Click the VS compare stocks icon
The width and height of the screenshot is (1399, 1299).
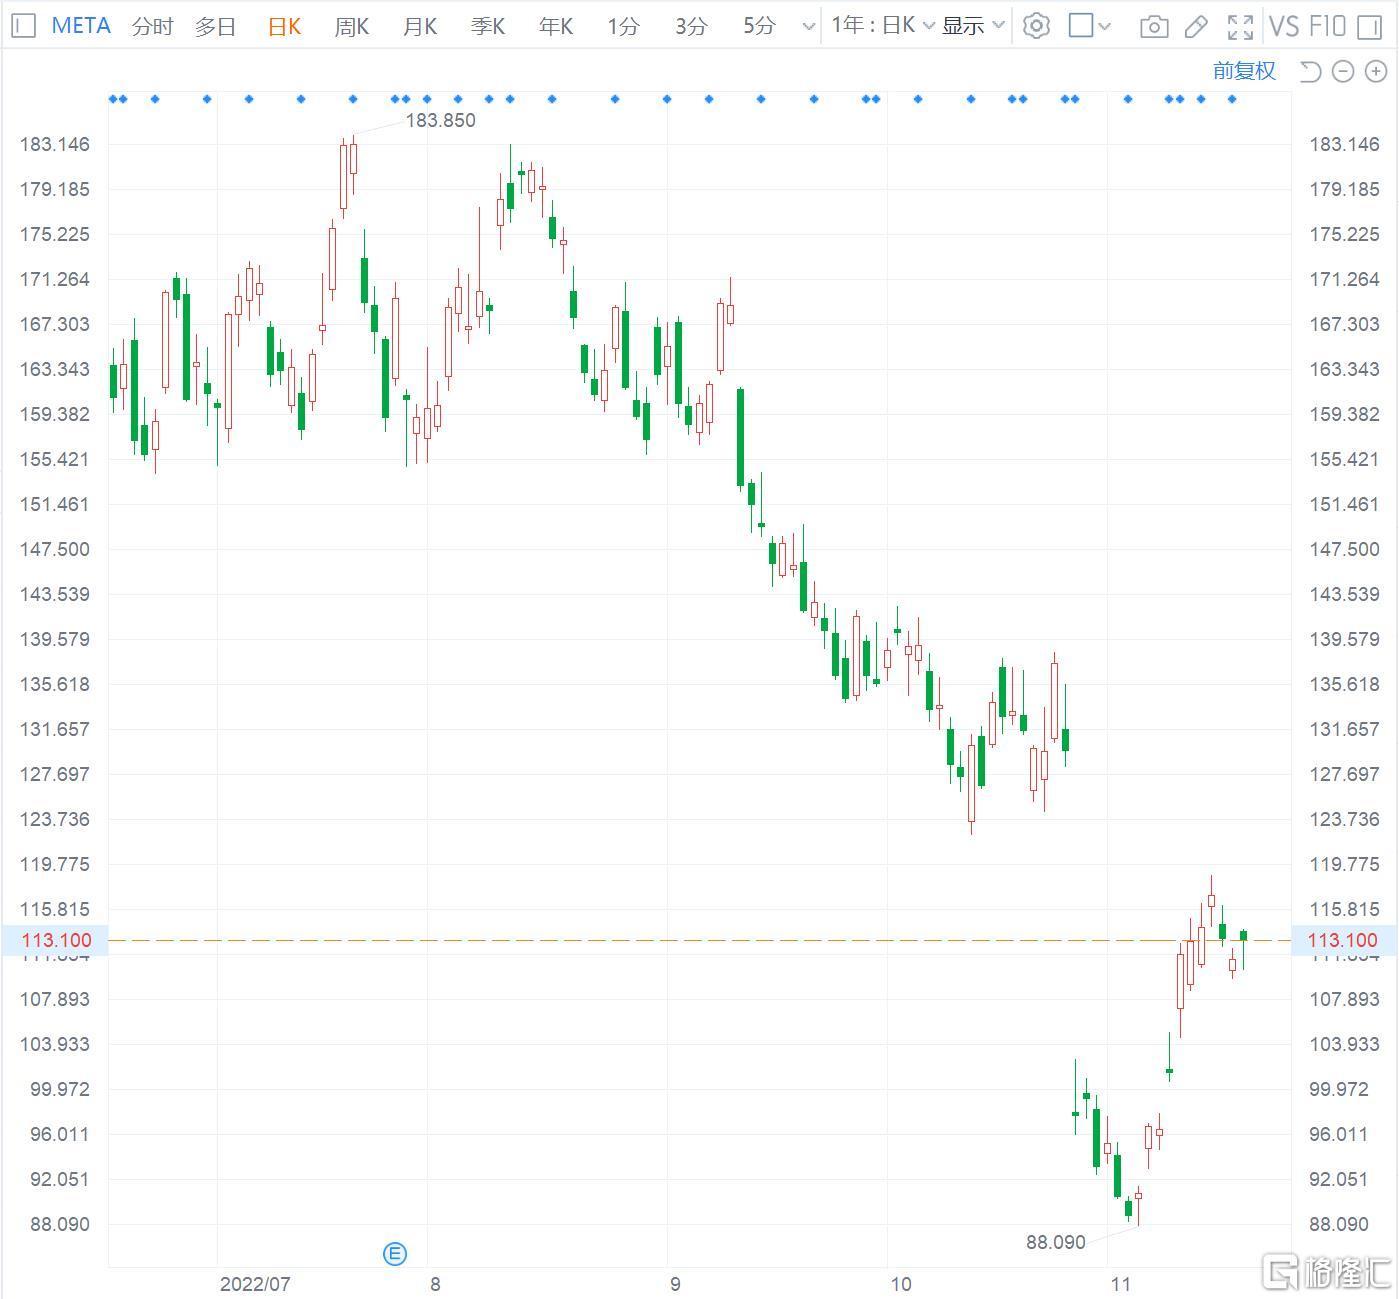1283,26
